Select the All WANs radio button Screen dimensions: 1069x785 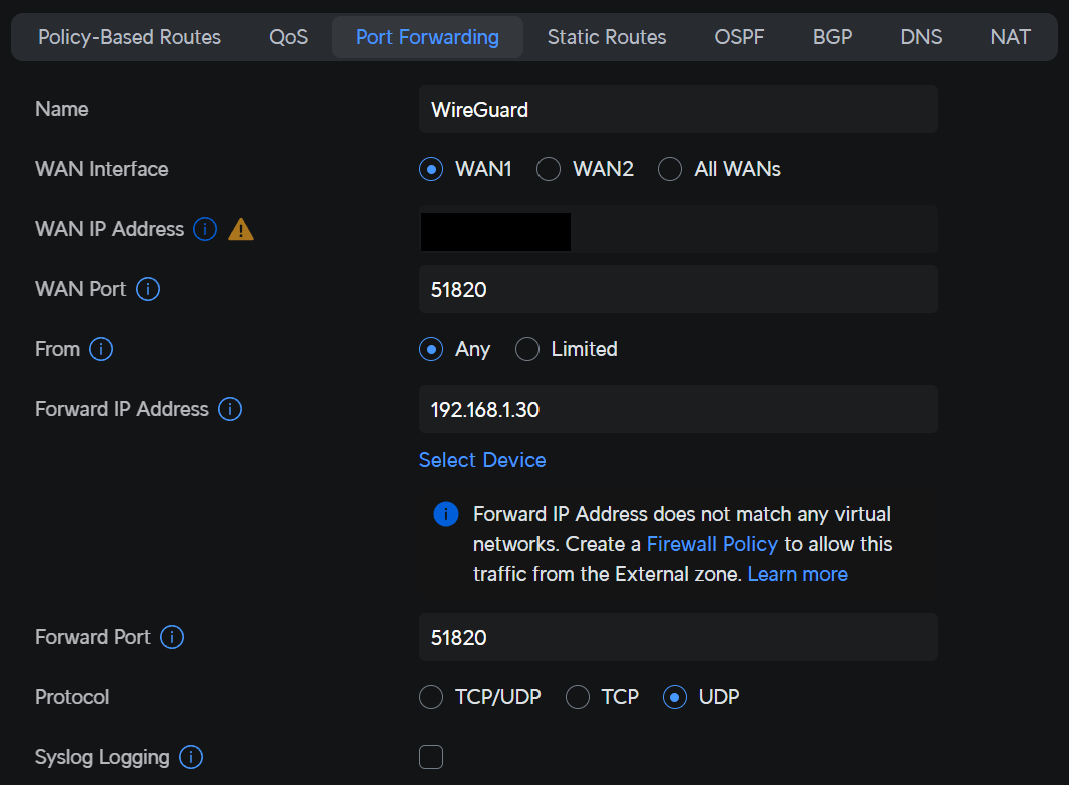[669, 169]
